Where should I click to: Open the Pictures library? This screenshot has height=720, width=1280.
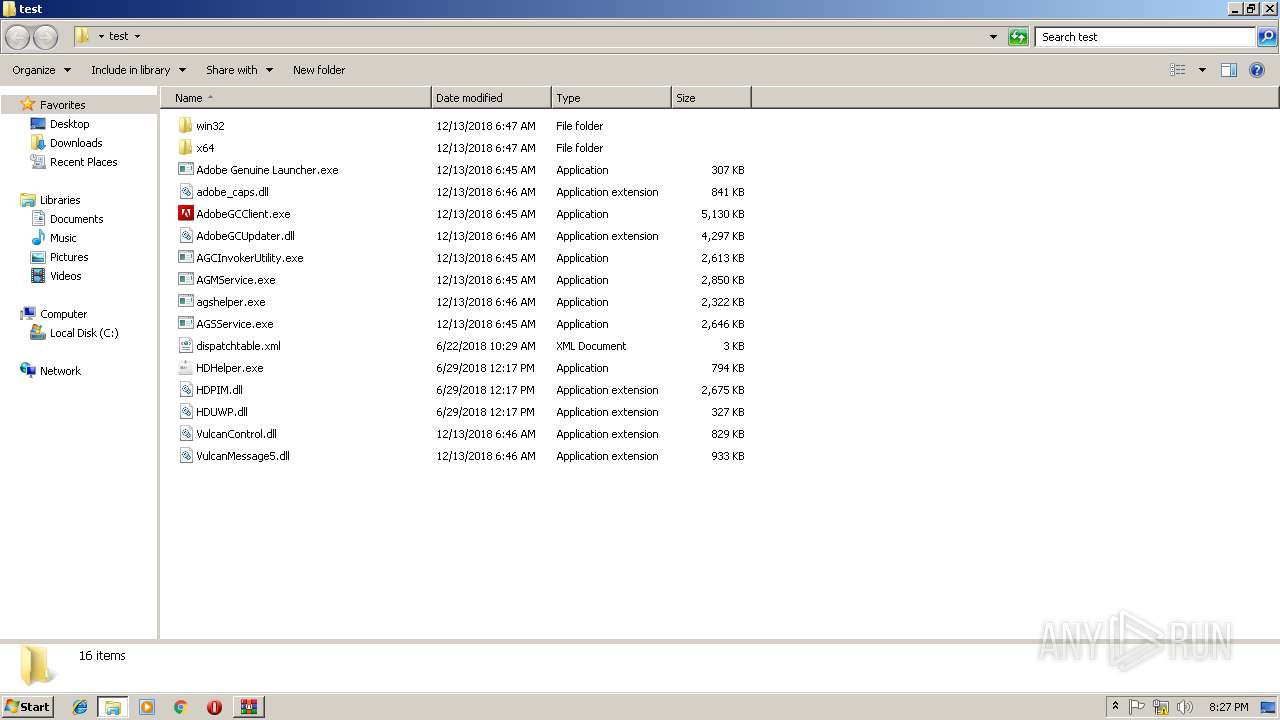point(69,257)
